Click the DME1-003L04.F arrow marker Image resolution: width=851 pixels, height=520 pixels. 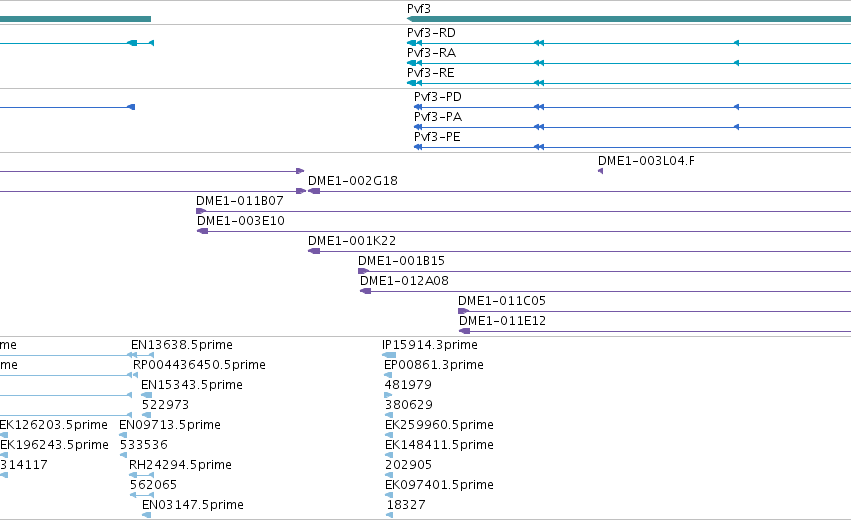point(600,171)
